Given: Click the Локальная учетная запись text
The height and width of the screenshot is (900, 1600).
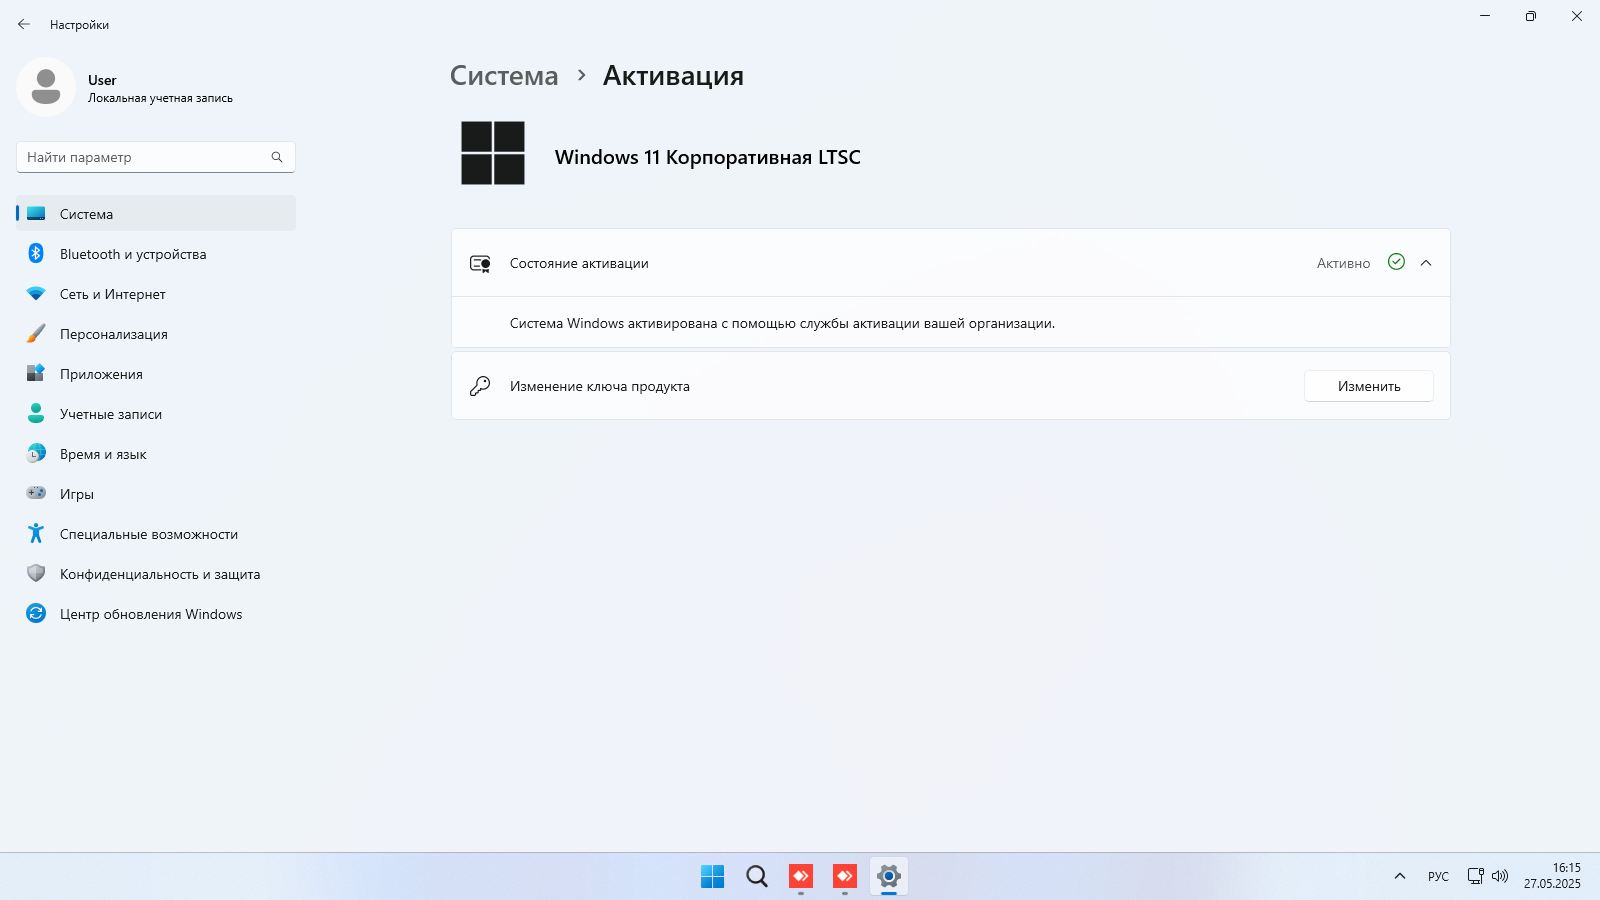Looking at the screenshot, I should coord(160,98).
